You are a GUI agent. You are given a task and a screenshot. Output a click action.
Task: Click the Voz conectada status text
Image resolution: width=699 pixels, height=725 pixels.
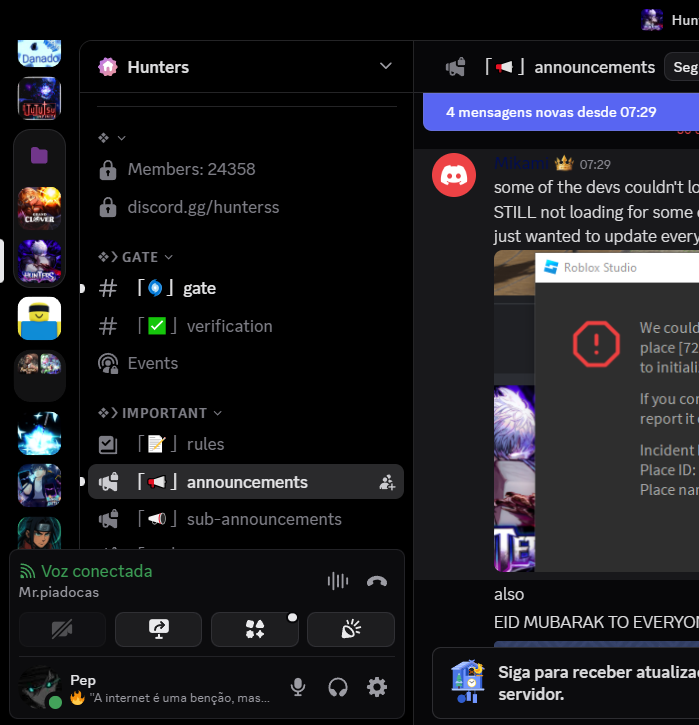(x=97, y=571)
